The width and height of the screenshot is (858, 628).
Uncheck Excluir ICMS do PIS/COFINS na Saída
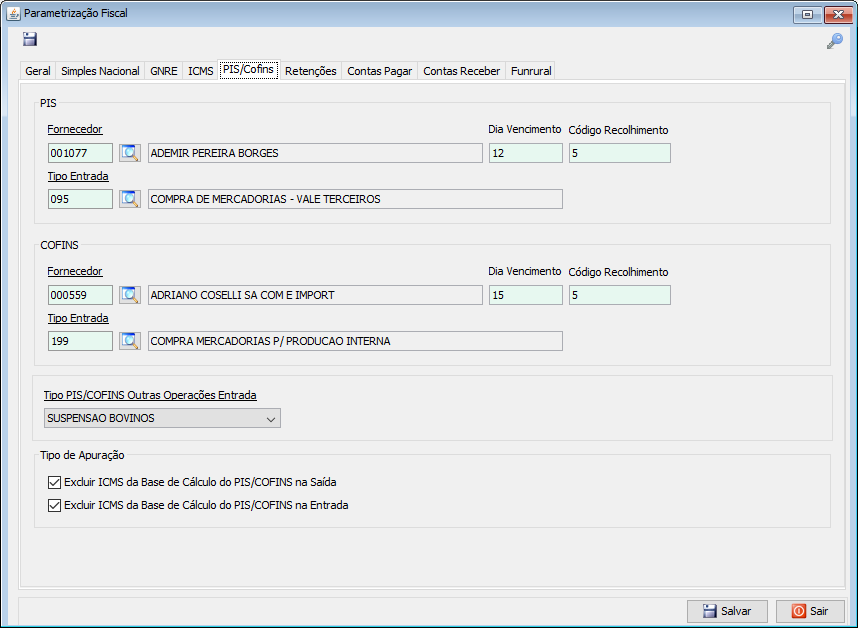point(54,482)
